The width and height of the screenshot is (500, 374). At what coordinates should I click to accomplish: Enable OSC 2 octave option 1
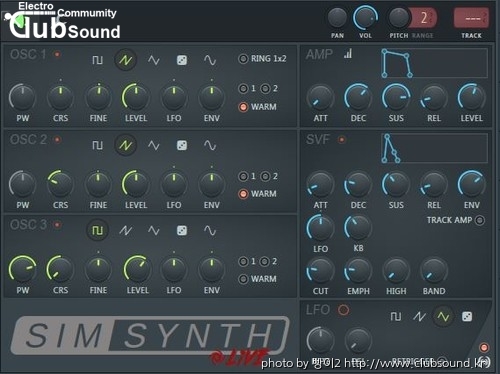(243, 176)
